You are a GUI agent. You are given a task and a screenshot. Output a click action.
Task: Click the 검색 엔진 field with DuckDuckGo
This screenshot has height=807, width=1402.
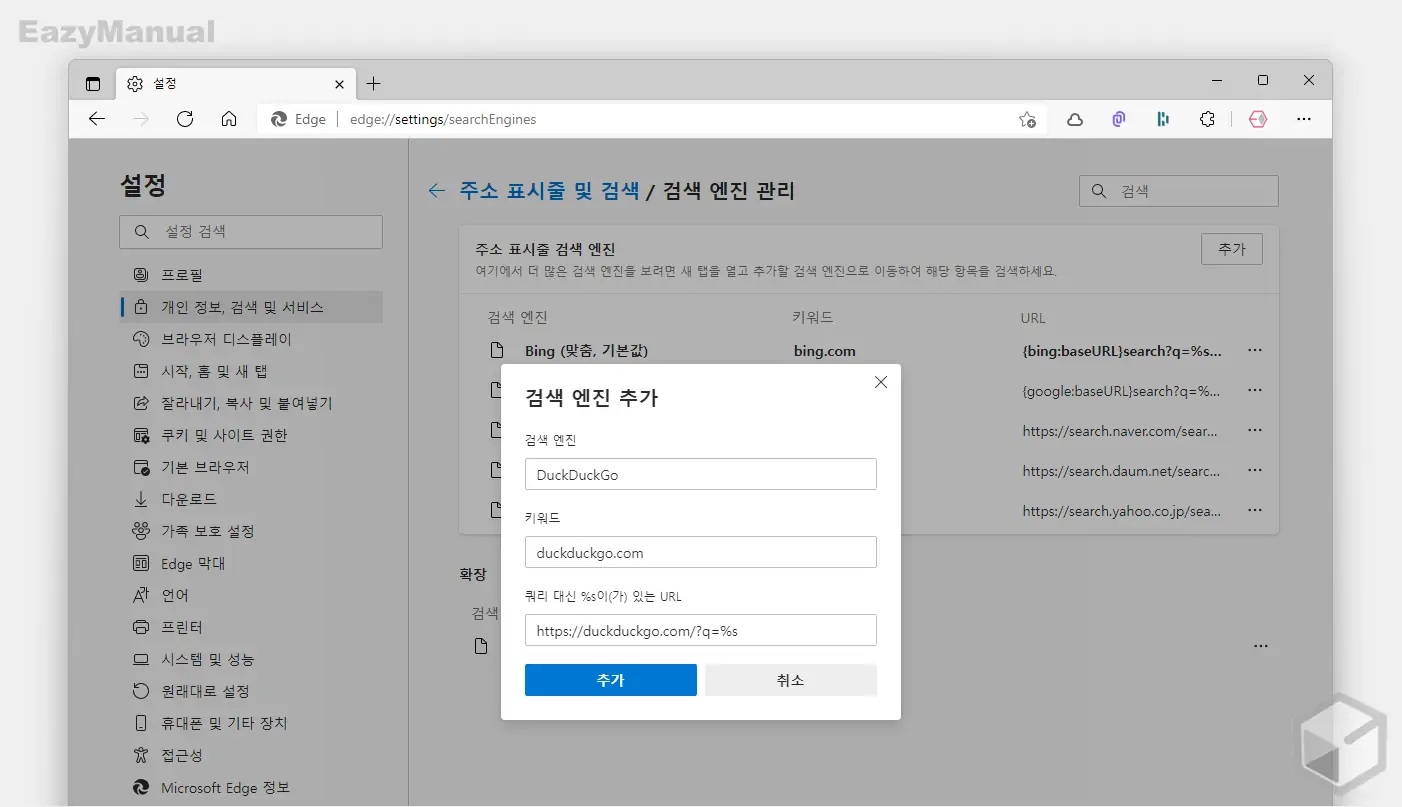[701, 474]
